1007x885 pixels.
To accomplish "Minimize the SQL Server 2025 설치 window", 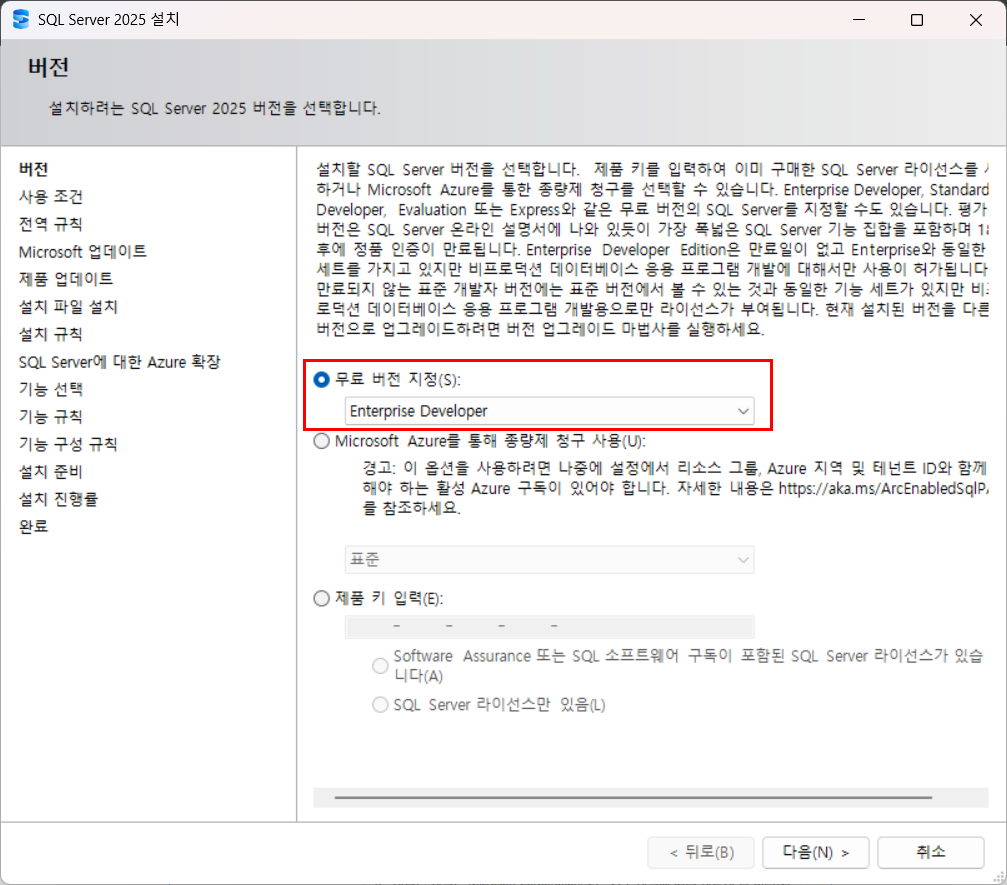I will [859, 20].
